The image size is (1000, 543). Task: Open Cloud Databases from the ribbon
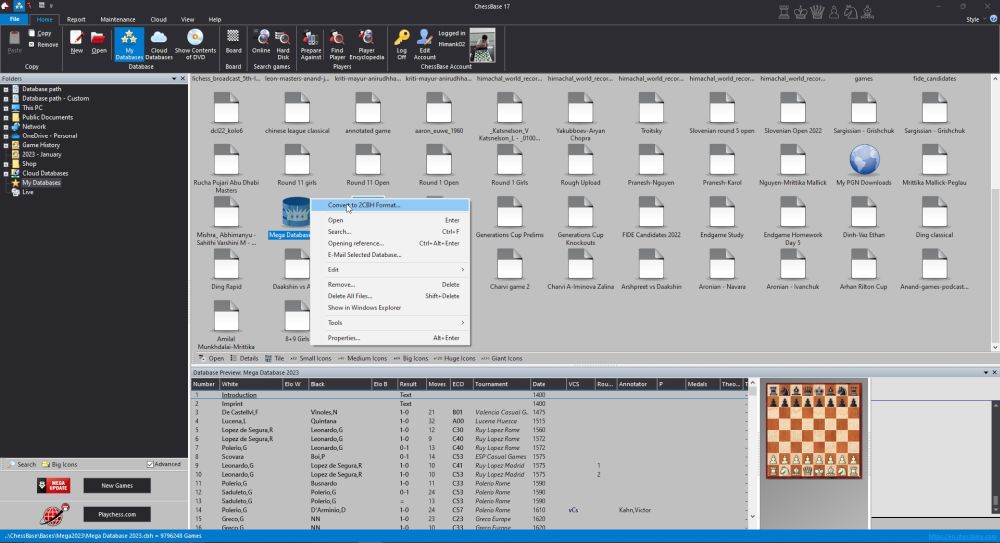(x=159, y=44)
